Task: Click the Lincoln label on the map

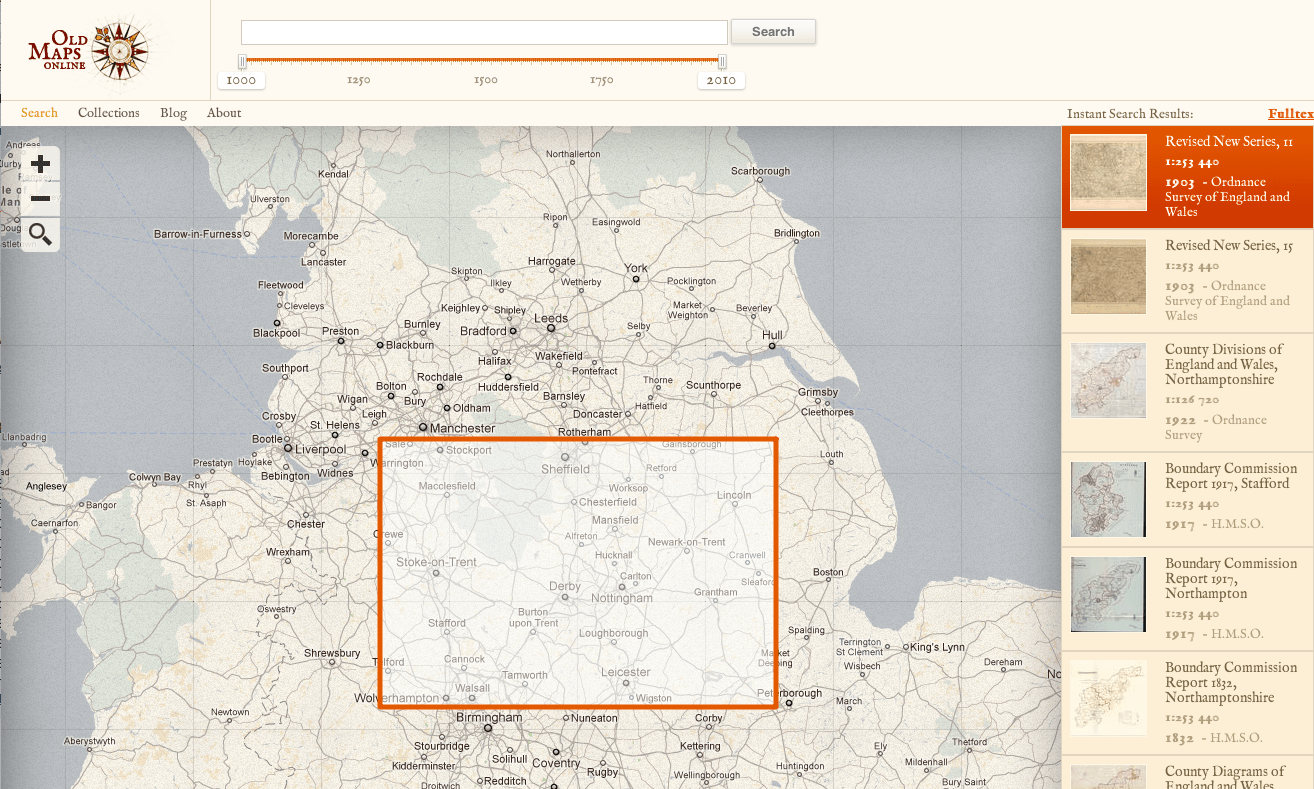Action: coord(734,495)
